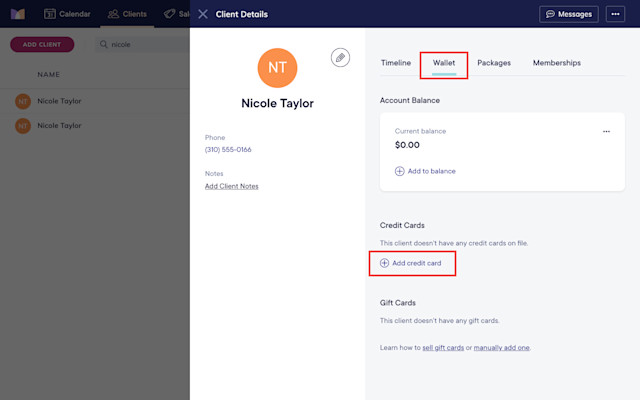
Task: Click the ADD CLIENT button
Action: 42,44
